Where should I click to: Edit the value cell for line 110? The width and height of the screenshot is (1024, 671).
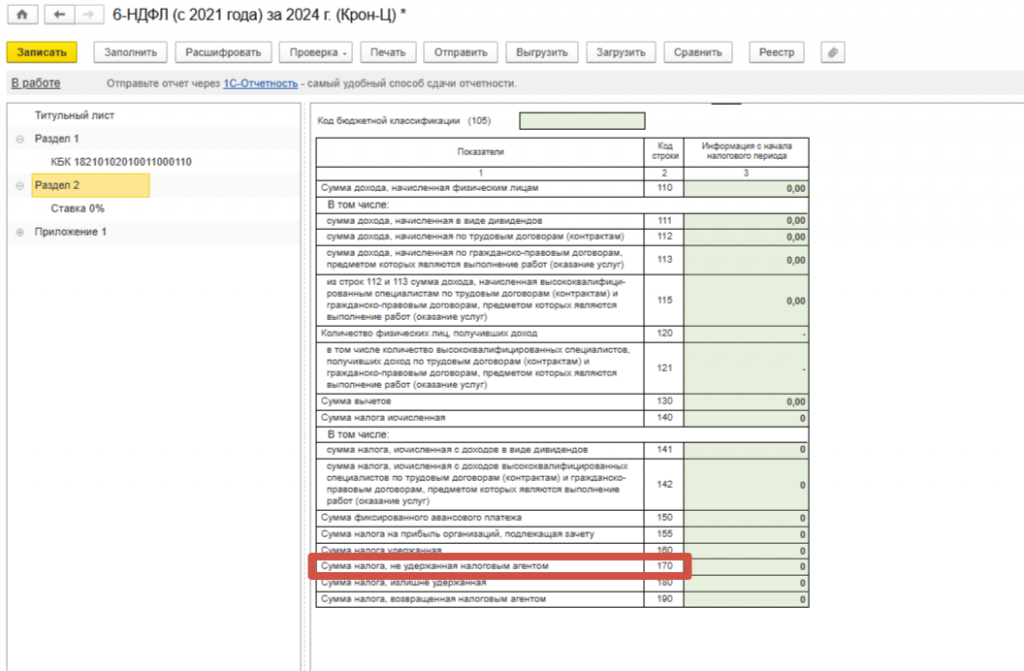(746, 188)
